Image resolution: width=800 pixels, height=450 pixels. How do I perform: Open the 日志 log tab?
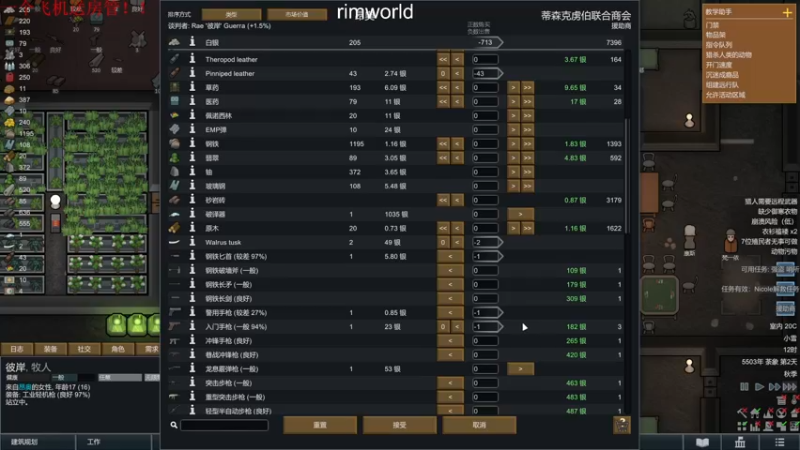point(17,349)
